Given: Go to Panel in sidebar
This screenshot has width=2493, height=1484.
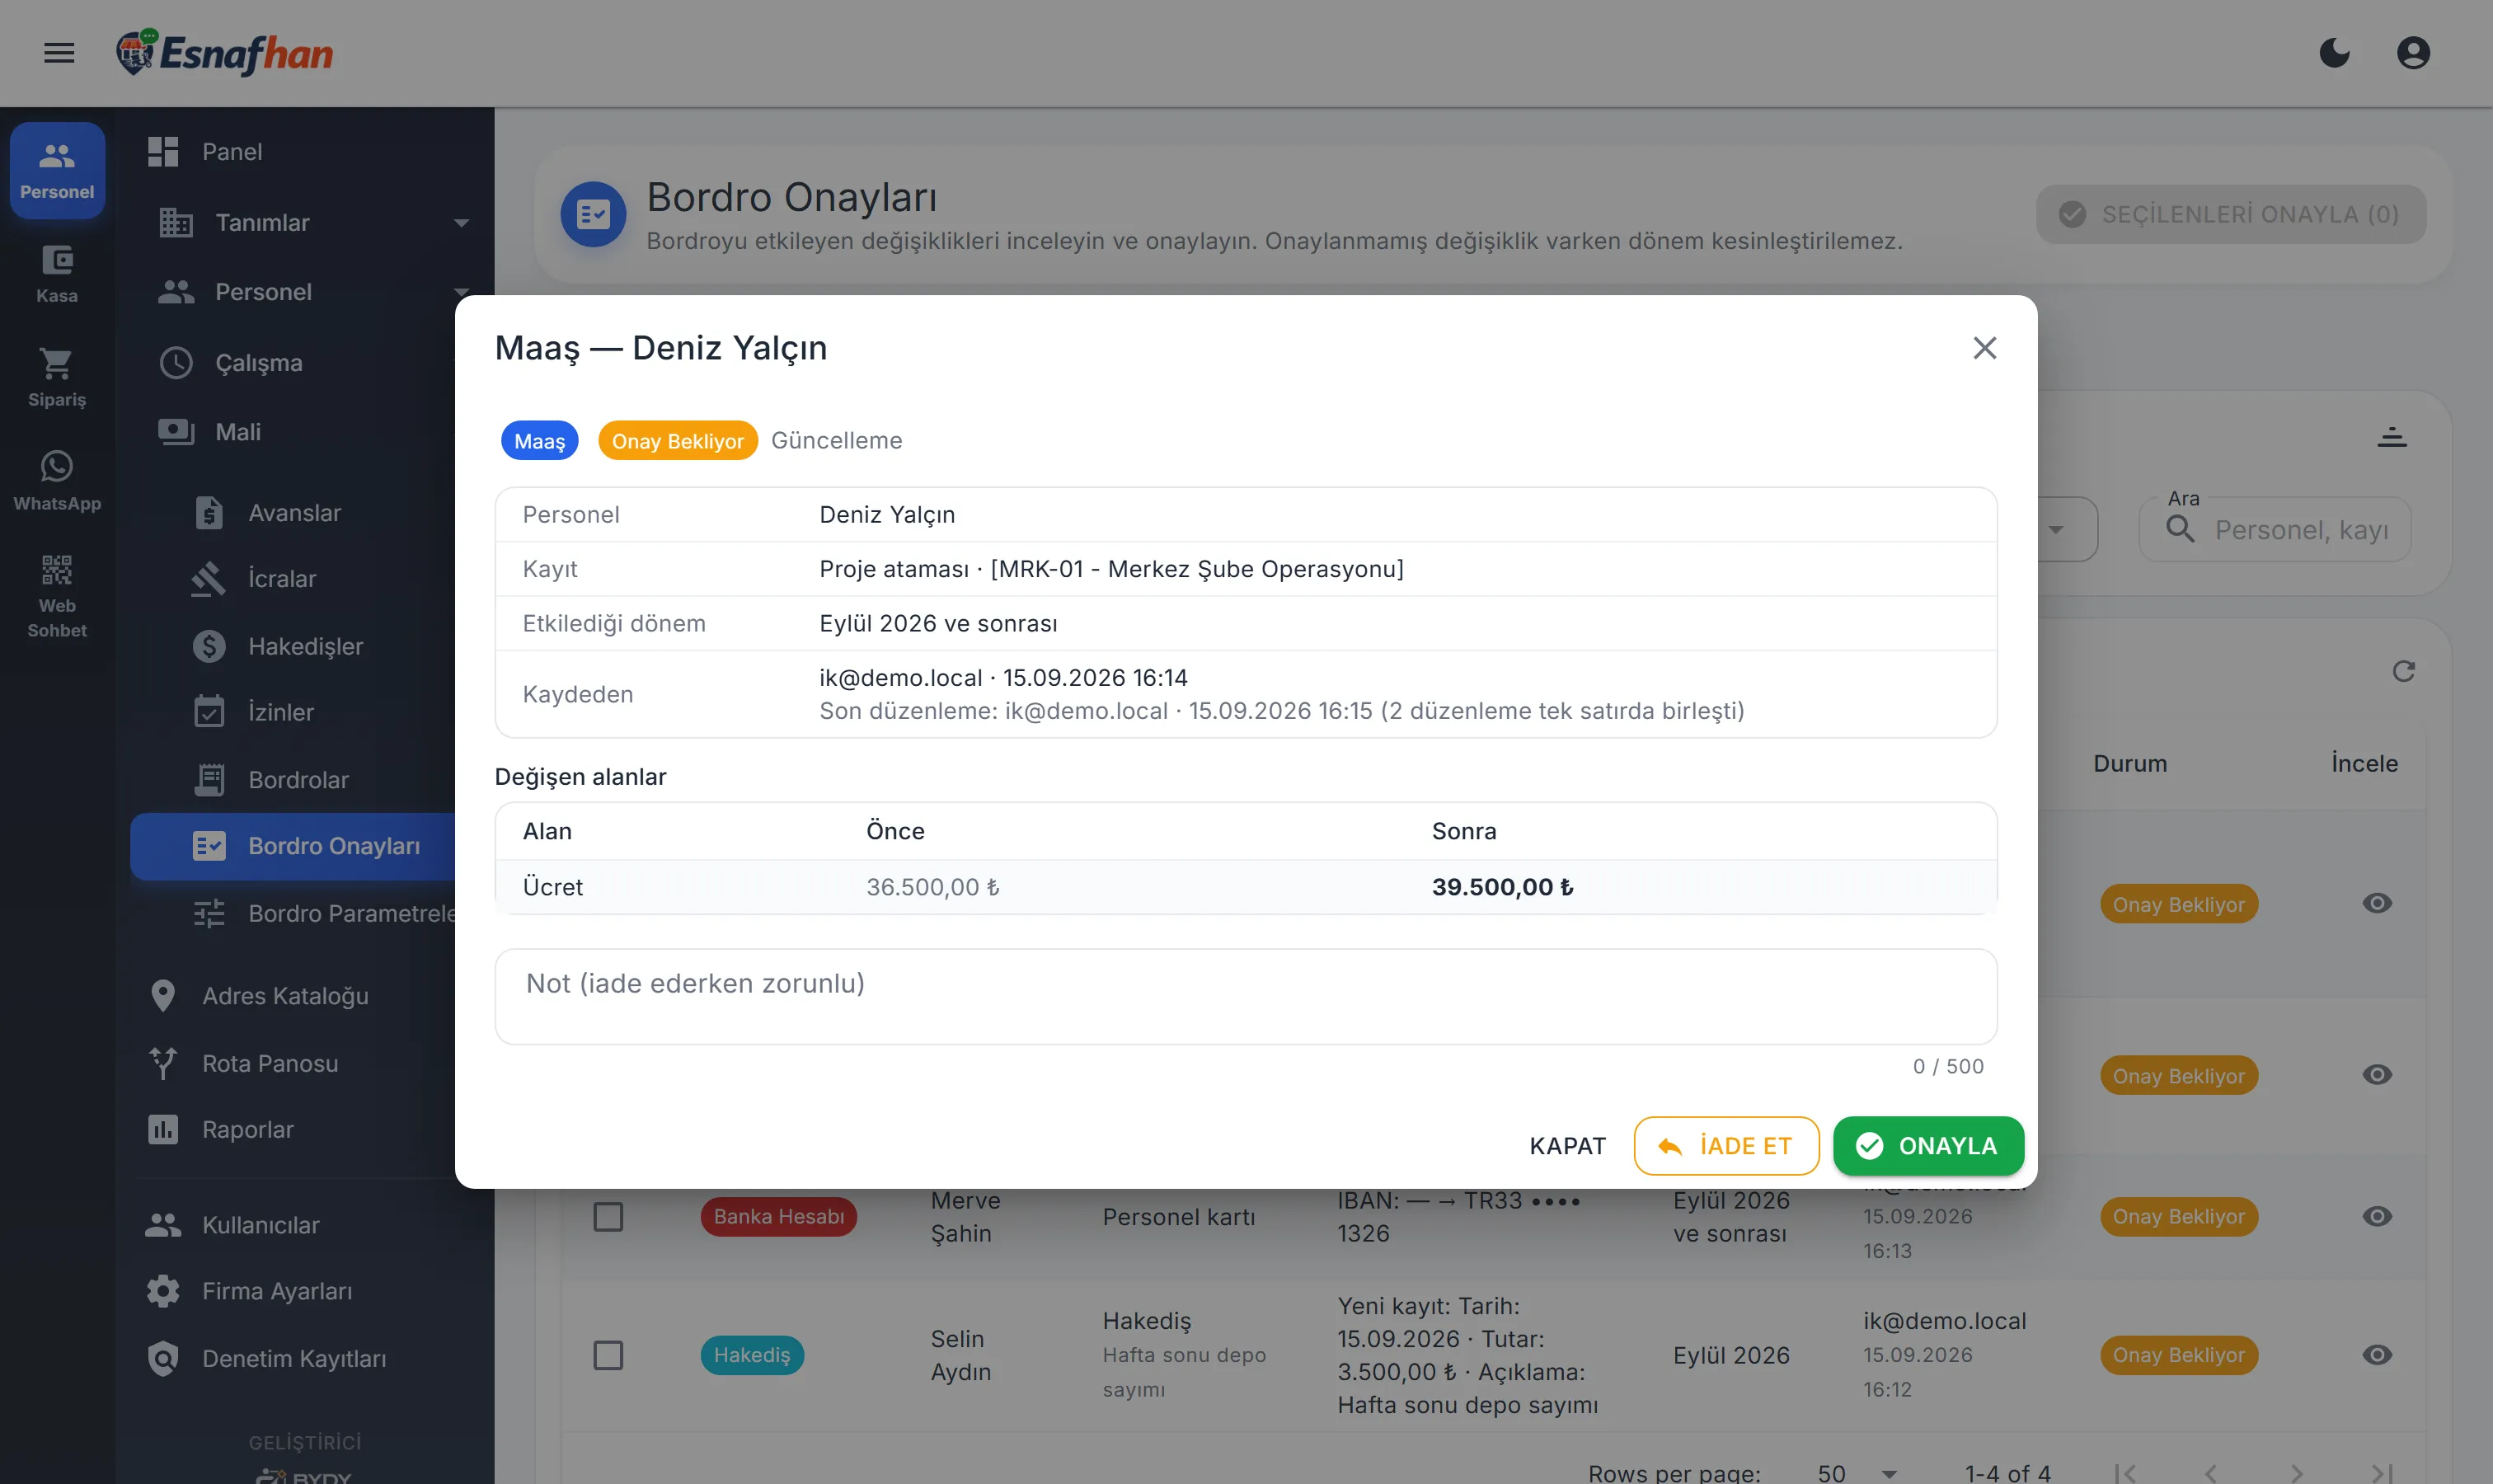Looking at the screenshot, I should pos(303,152).
